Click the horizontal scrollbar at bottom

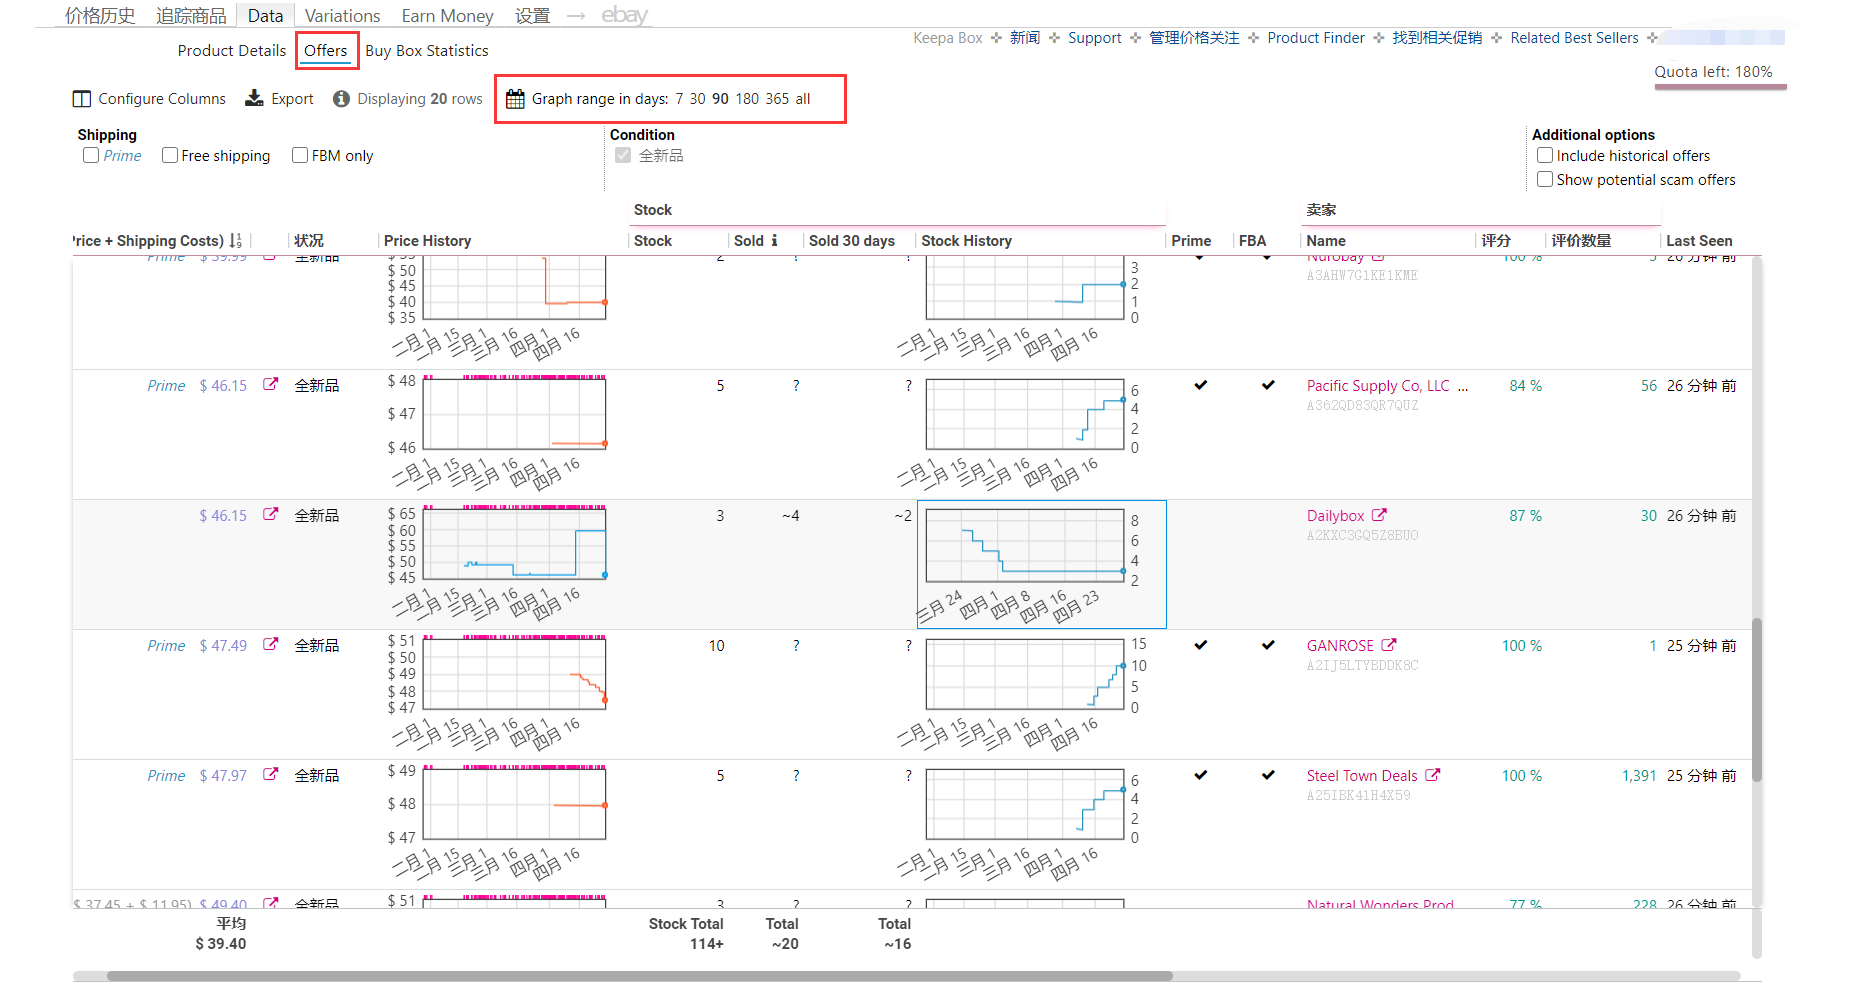(640, 976)
